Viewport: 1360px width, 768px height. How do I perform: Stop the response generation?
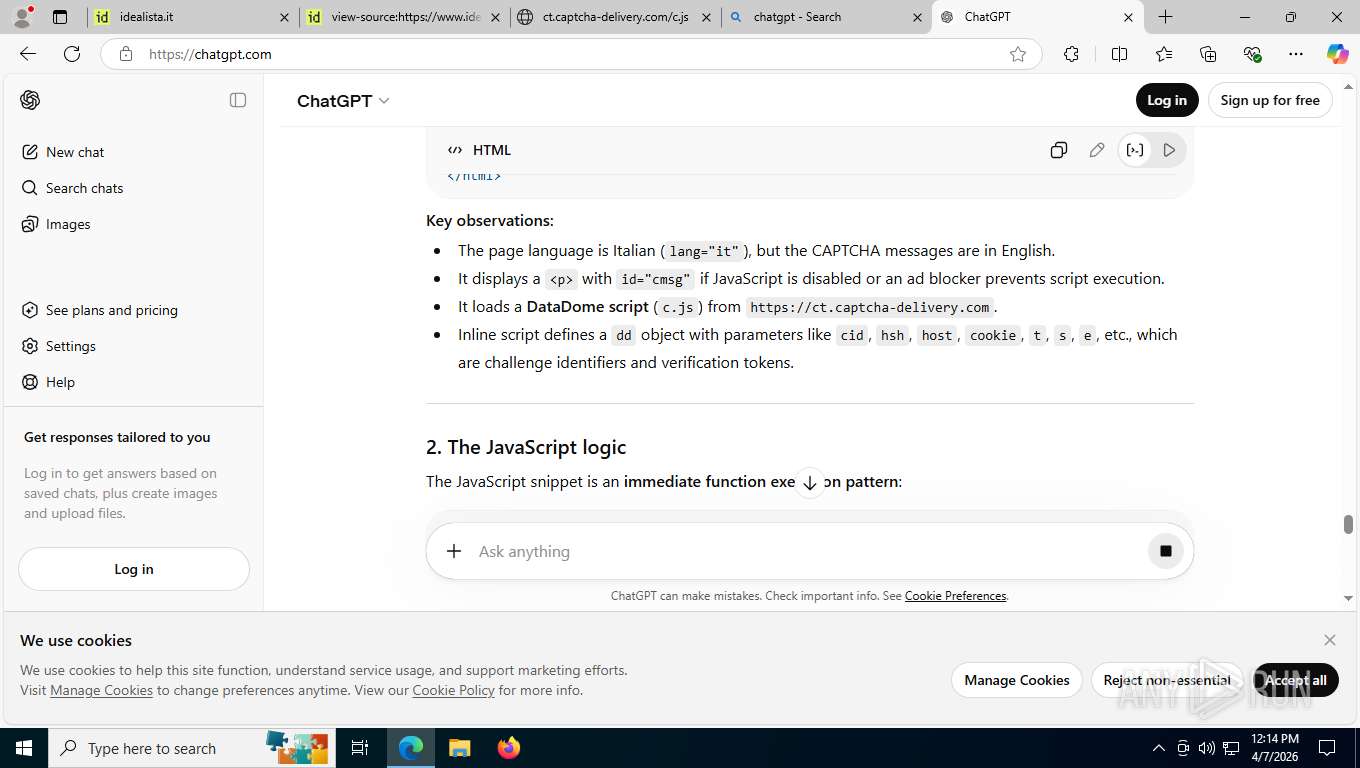click(x=1165, y=551)
